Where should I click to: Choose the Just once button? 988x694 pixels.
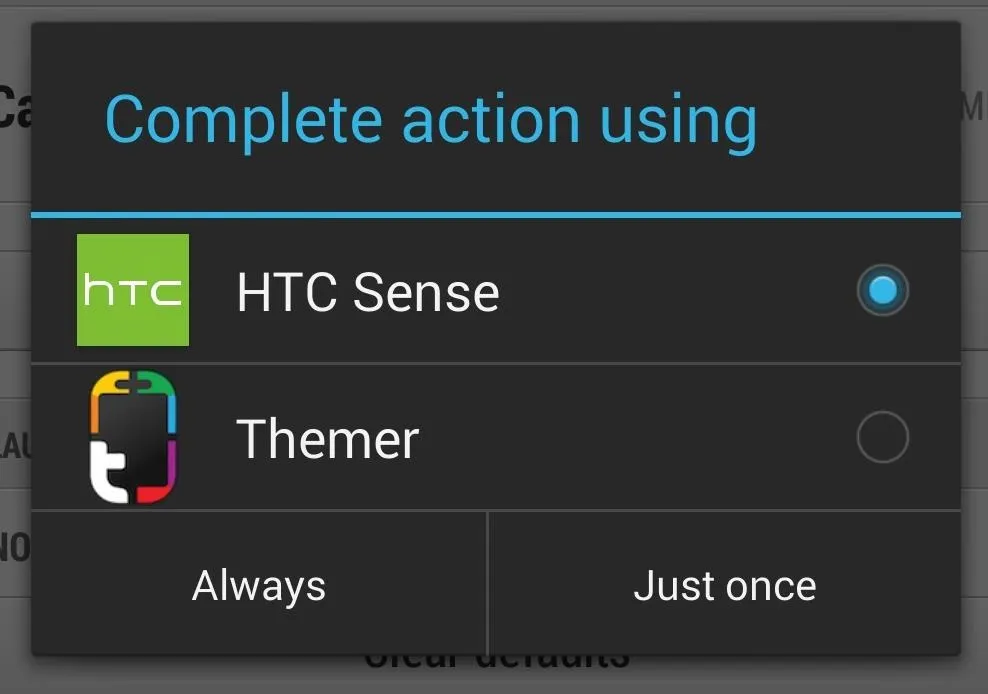click(x=725, y=585)
